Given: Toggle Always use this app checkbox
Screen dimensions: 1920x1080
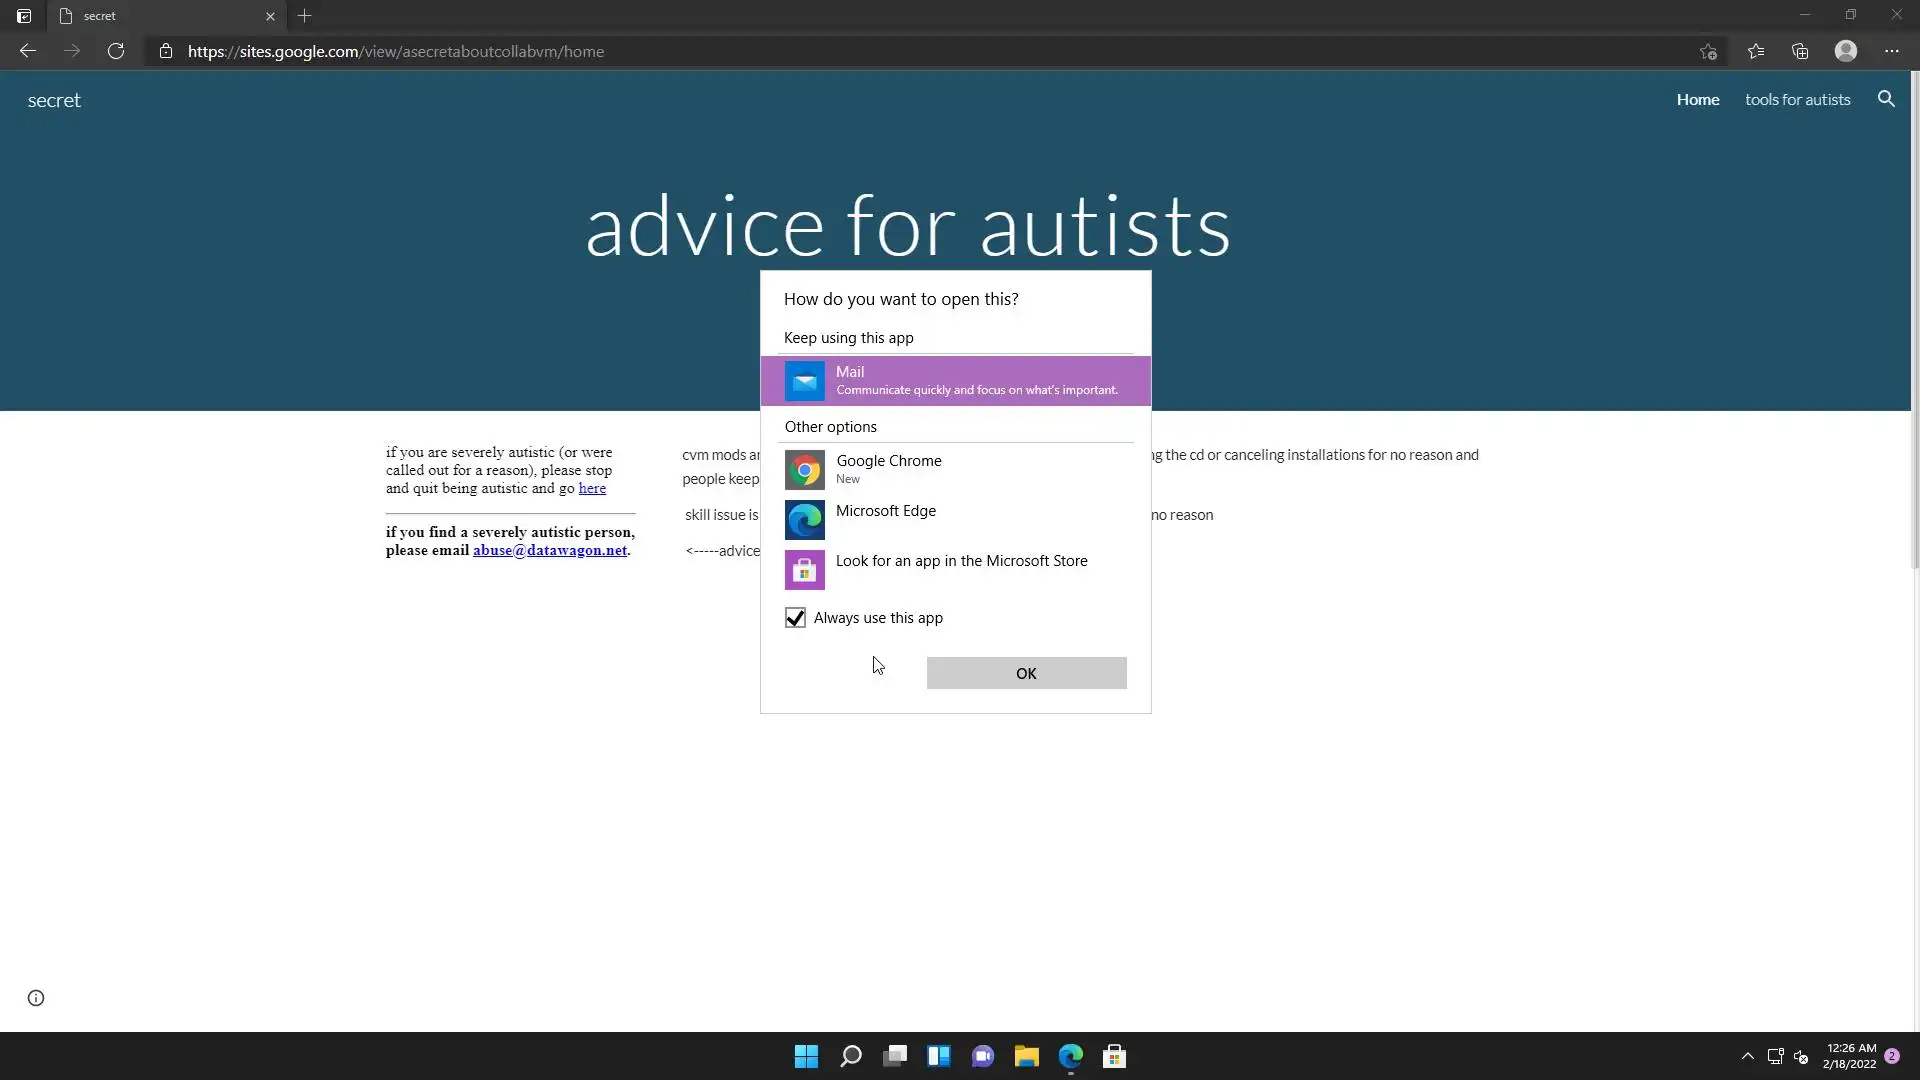Looking at the screenshot, I should pyautogui.click(x=795, y=618).
